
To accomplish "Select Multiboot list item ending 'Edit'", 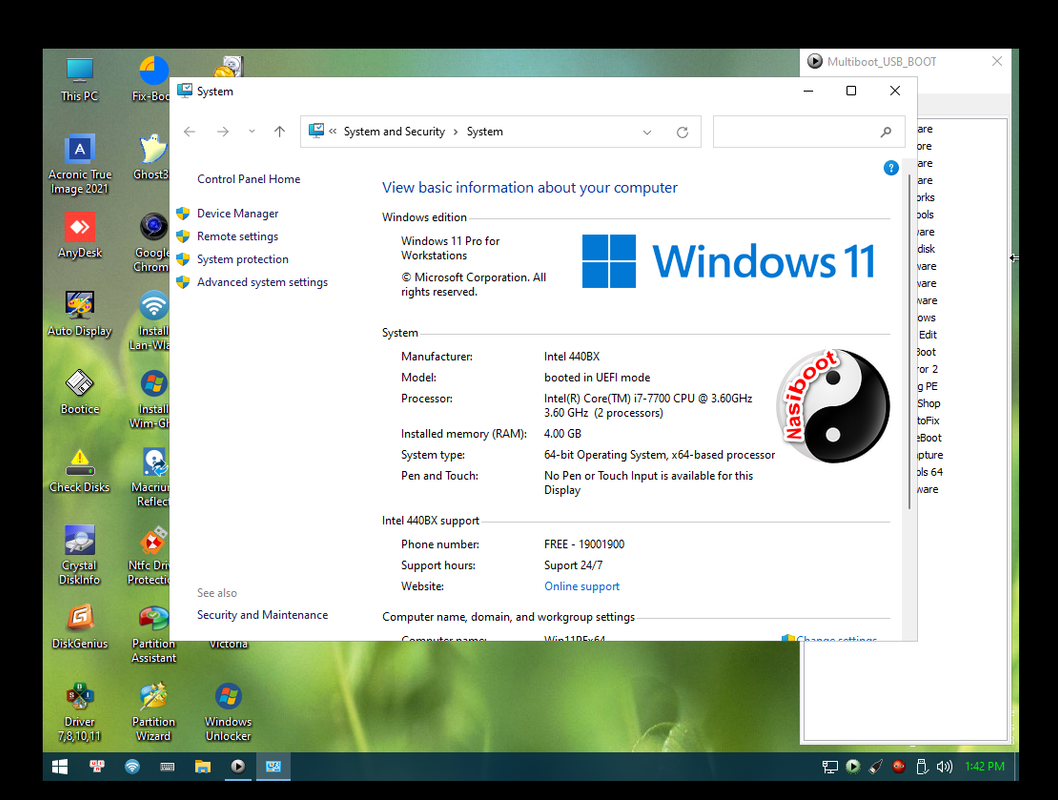I will [x=927, y=335].
